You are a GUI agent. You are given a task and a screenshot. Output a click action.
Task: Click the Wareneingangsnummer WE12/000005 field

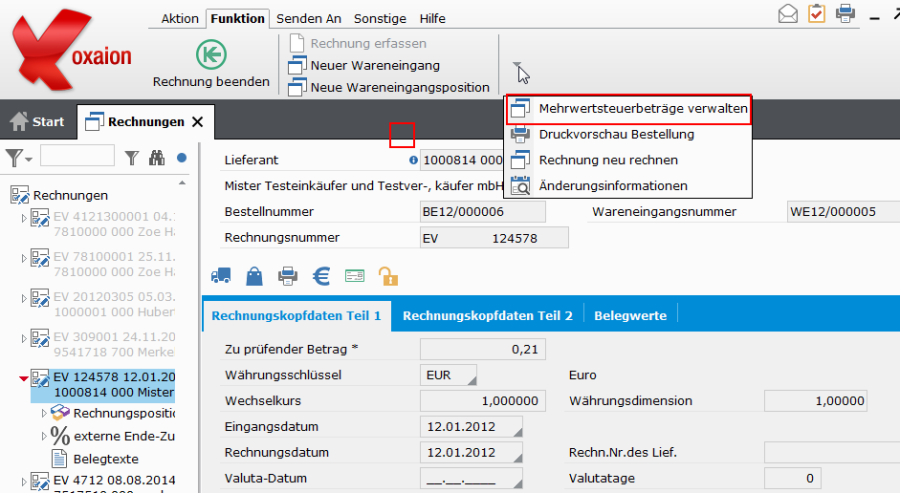pyautogui.click(x=844, y=212)
